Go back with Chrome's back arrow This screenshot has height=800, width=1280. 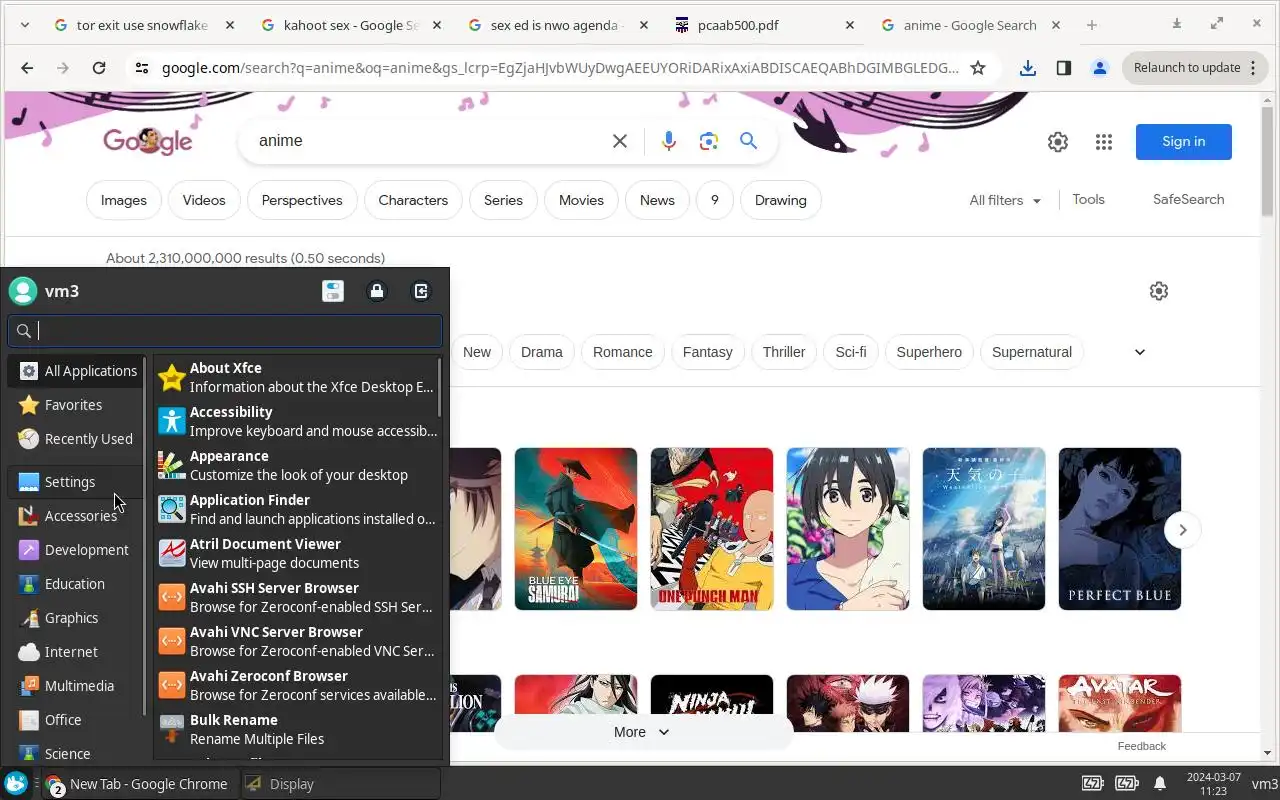point(27,68)
